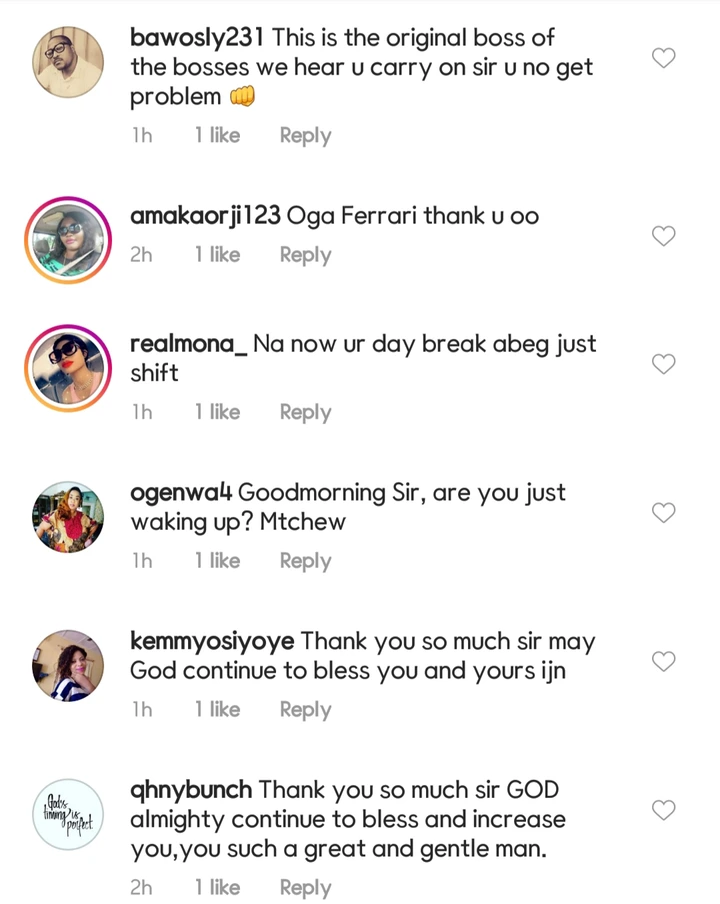View likes on kemmyosiyoye's comment
Image resolution: width=720 pixels, height=904 pixels.
(x=217, y=710)
